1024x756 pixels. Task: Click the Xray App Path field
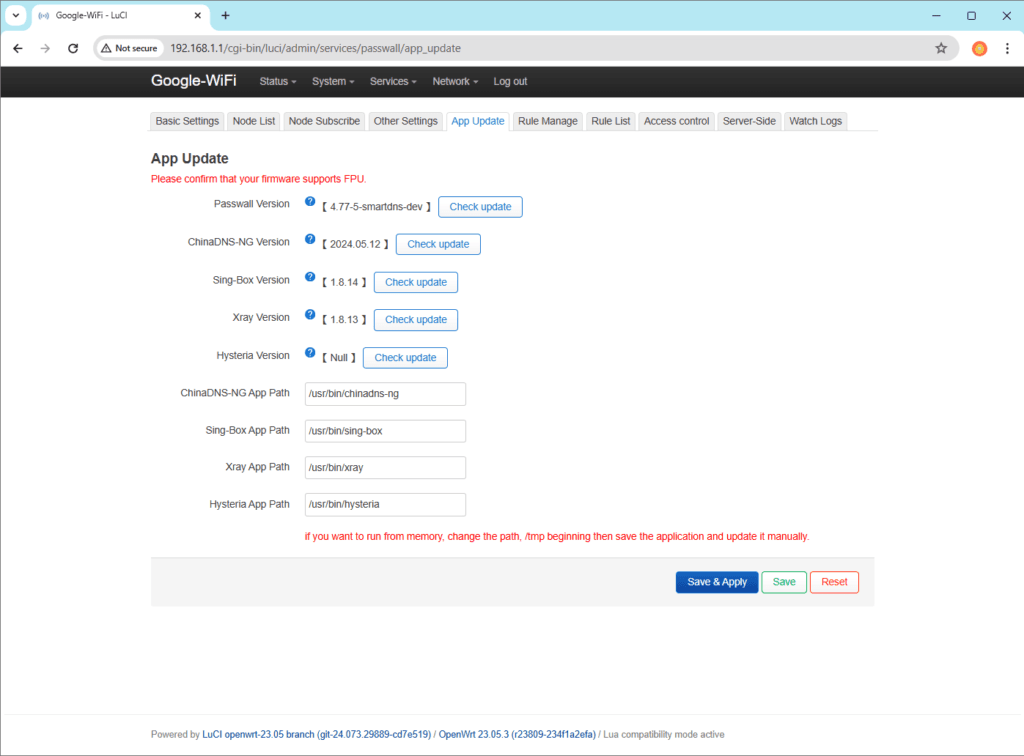tap(385, 467)
